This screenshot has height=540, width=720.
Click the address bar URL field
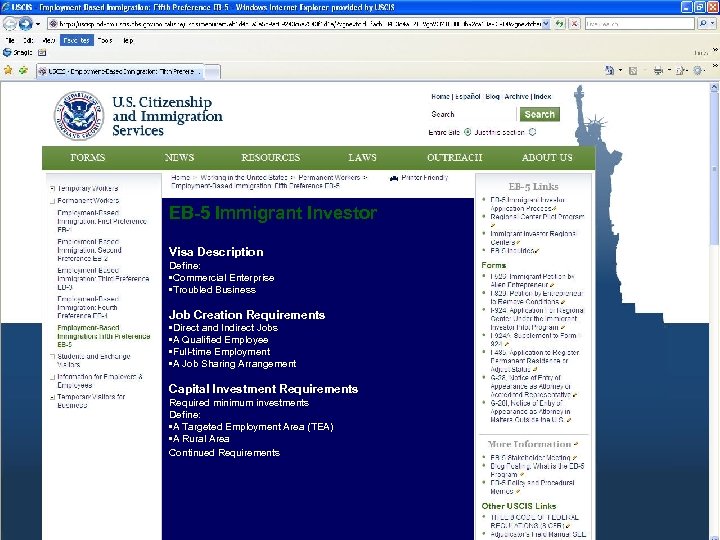tap(295, 23)
